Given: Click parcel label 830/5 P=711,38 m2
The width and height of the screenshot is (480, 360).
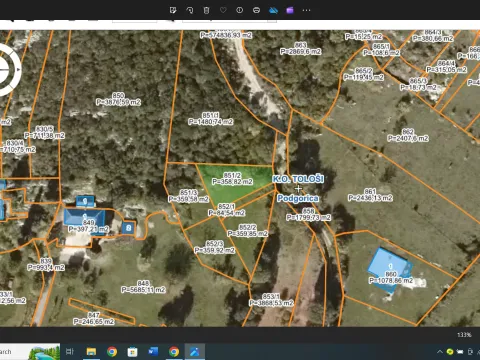Looking at the screenshot, I should pyautogui.click(x=44, y=132).
